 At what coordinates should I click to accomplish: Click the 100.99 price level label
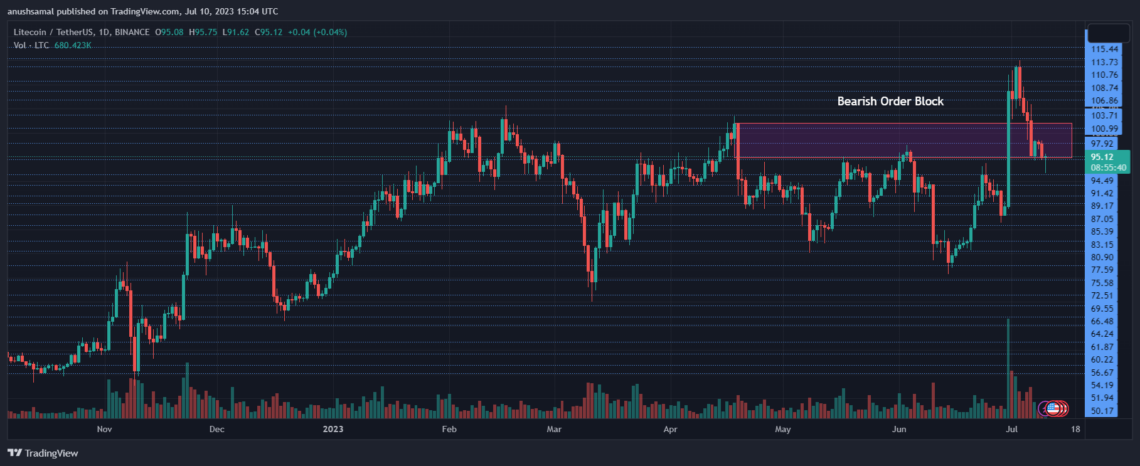pos(1105,128)
